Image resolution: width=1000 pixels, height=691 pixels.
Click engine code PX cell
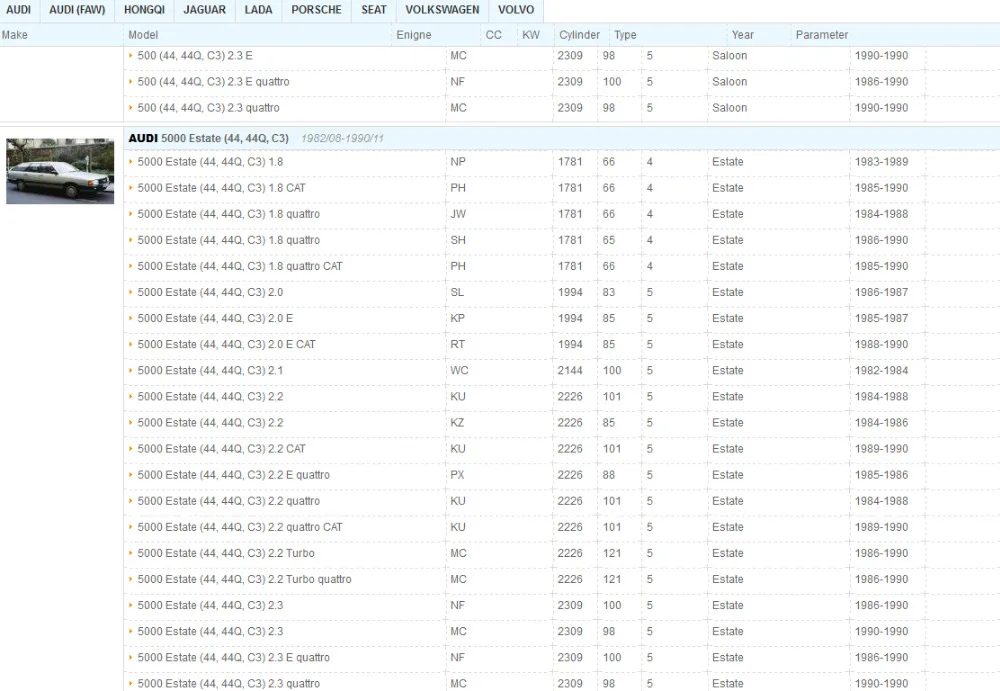point(457,475)
